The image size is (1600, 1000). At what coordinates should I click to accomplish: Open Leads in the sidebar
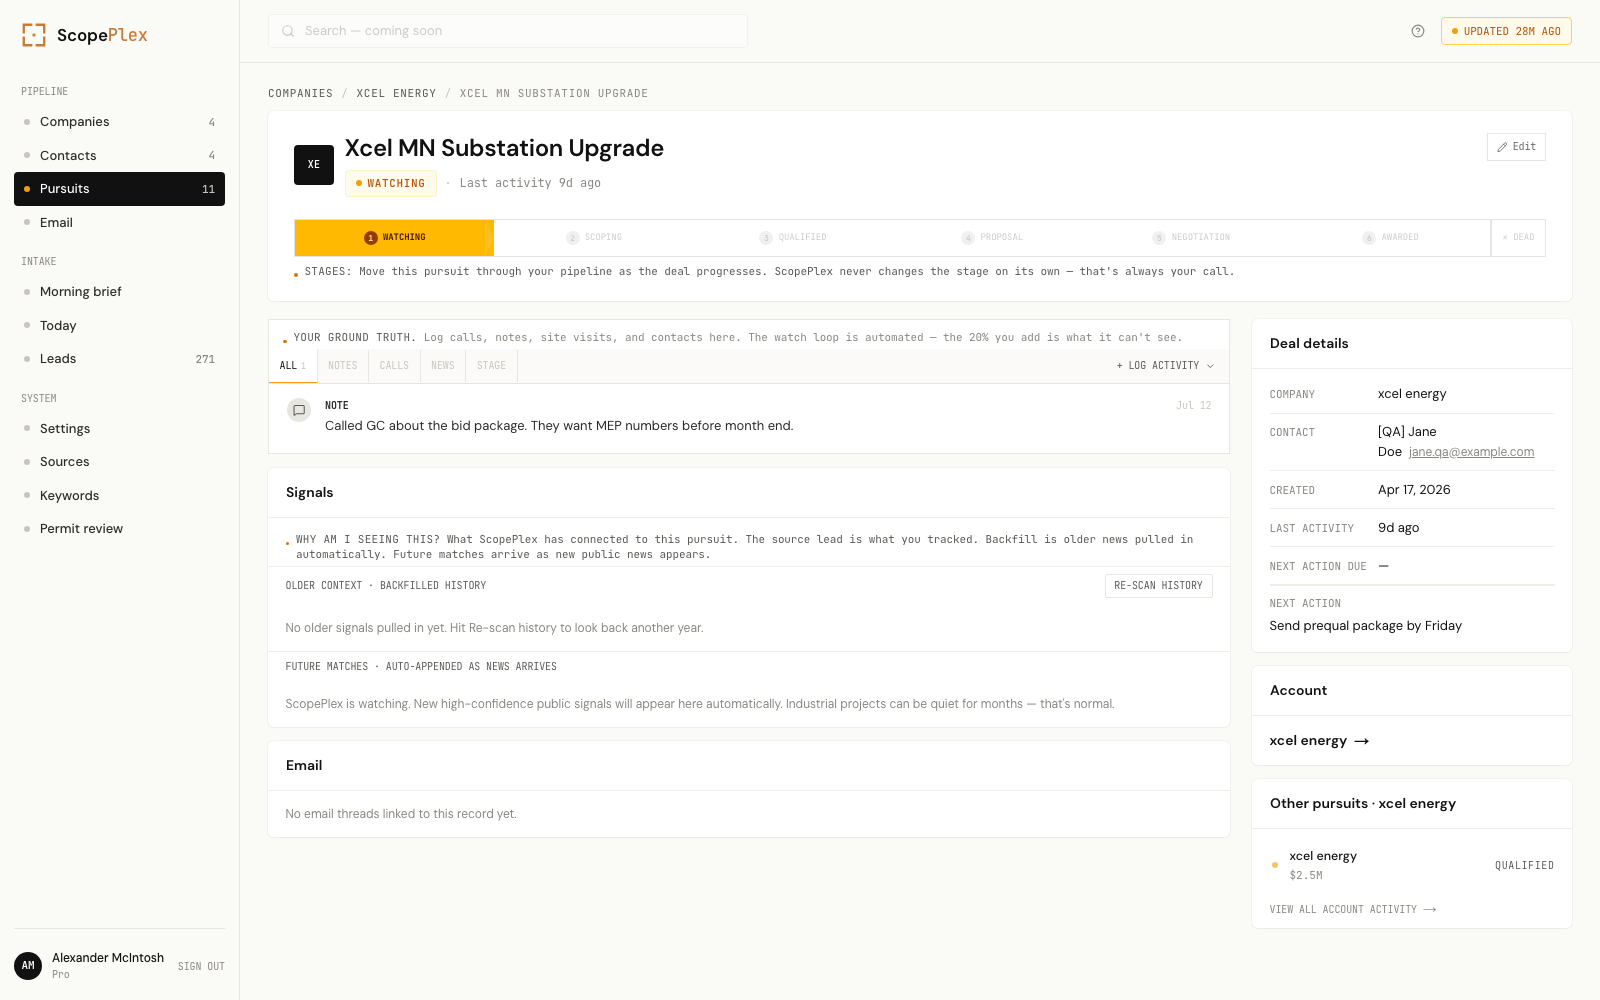[x=119, y=359]
